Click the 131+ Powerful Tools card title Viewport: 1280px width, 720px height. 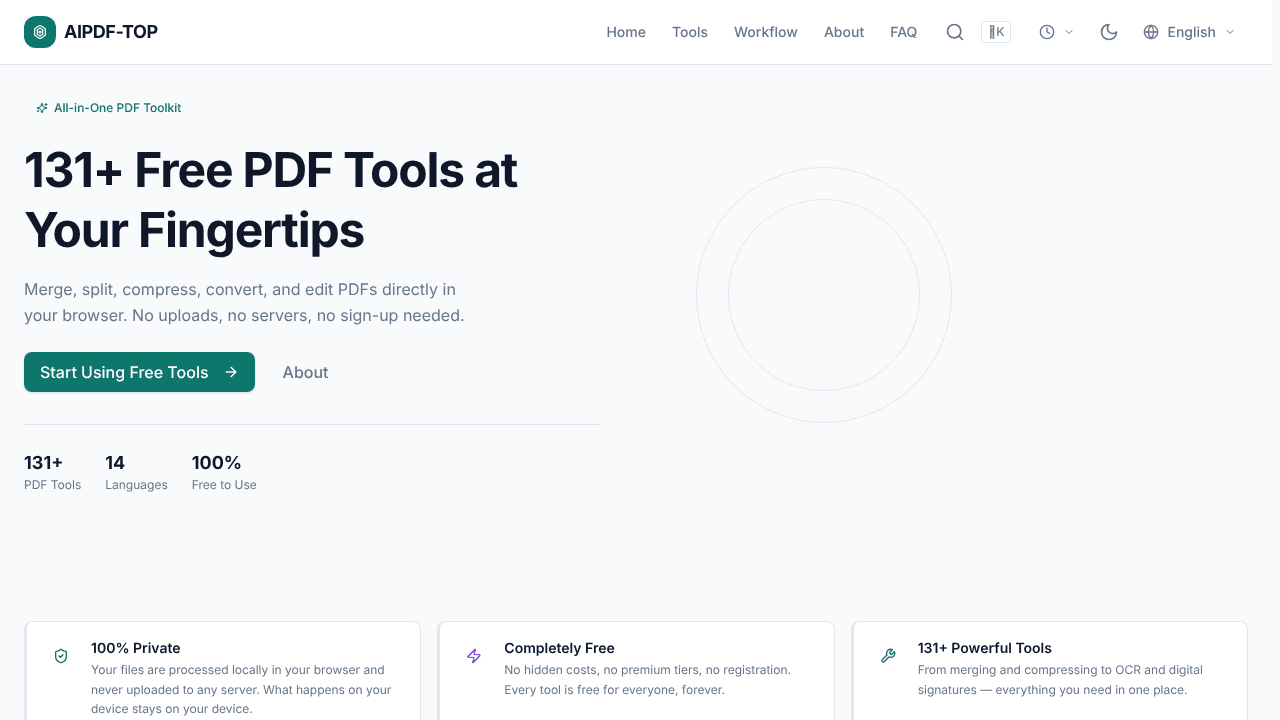[985, 648]
